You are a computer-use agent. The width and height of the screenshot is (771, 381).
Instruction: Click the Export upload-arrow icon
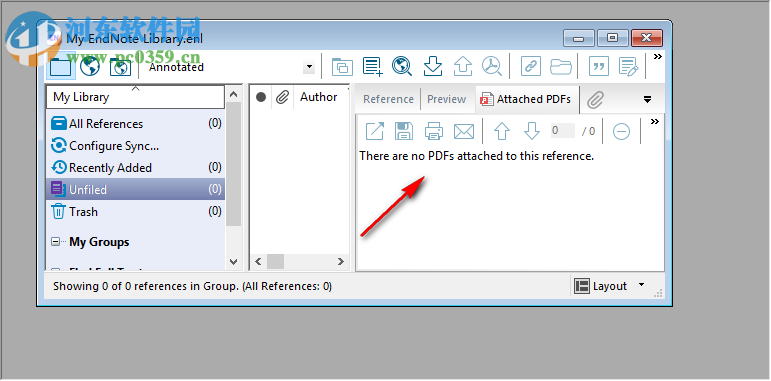pyautogui.click(x=462, y=66)
